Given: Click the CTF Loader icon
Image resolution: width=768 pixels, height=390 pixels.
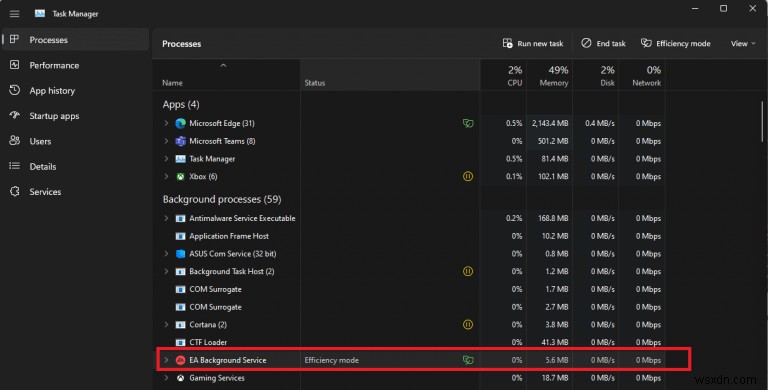Looking at the screenshot, I should 180,342.
